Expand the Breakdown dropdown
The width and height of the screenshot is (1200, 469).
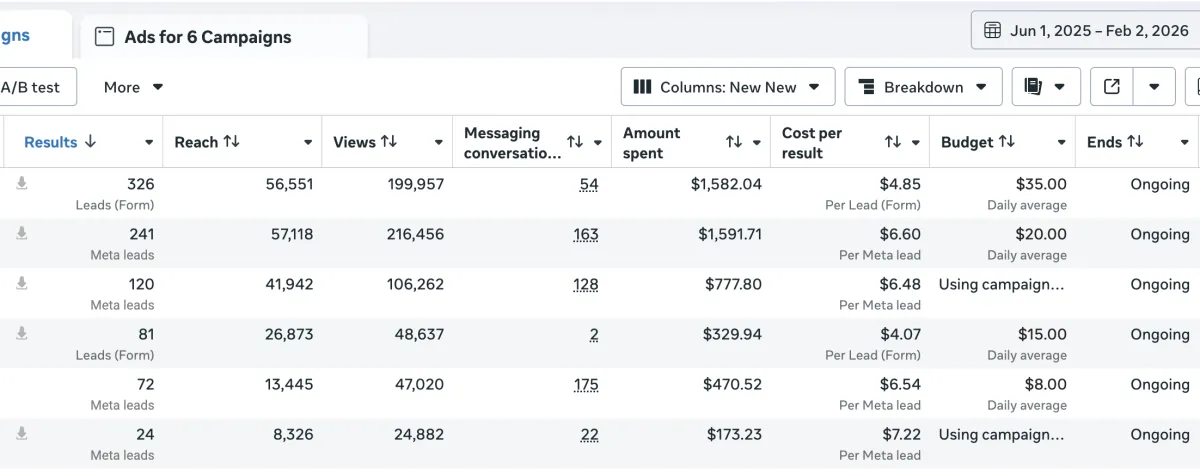point(923,87)
